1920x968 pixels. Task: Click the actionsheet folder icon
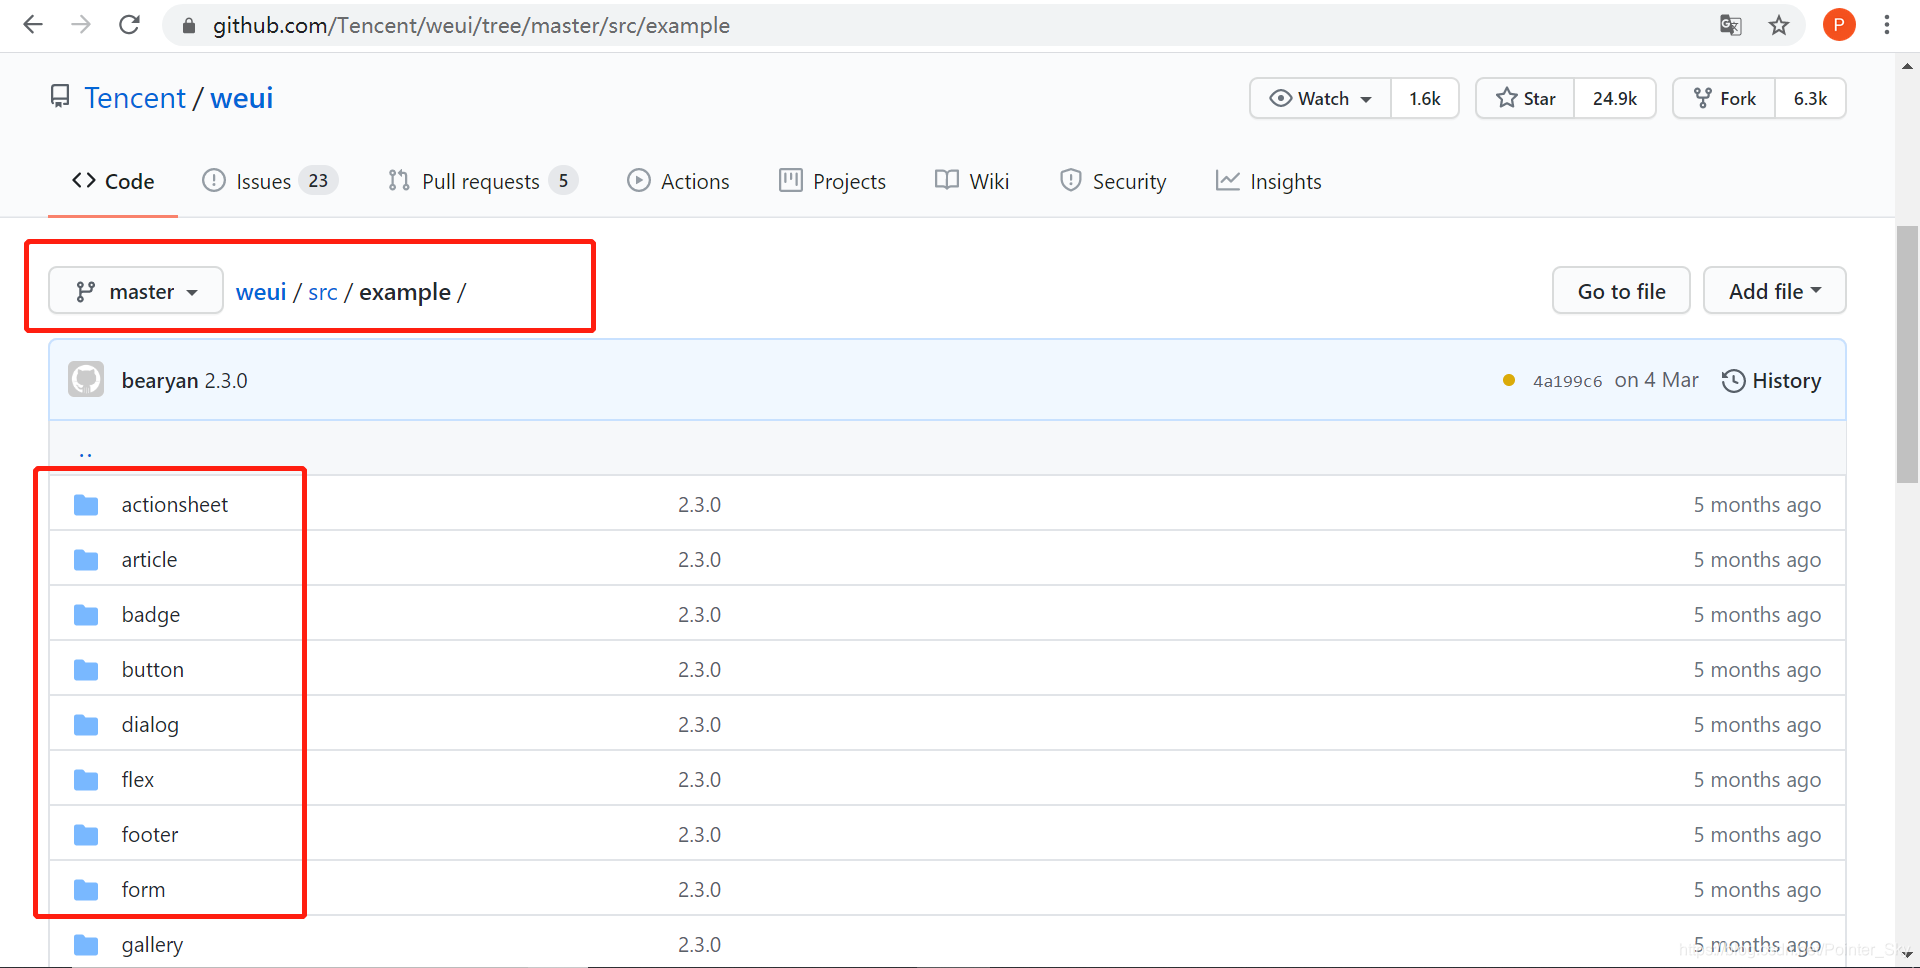(x=86, y=505)
